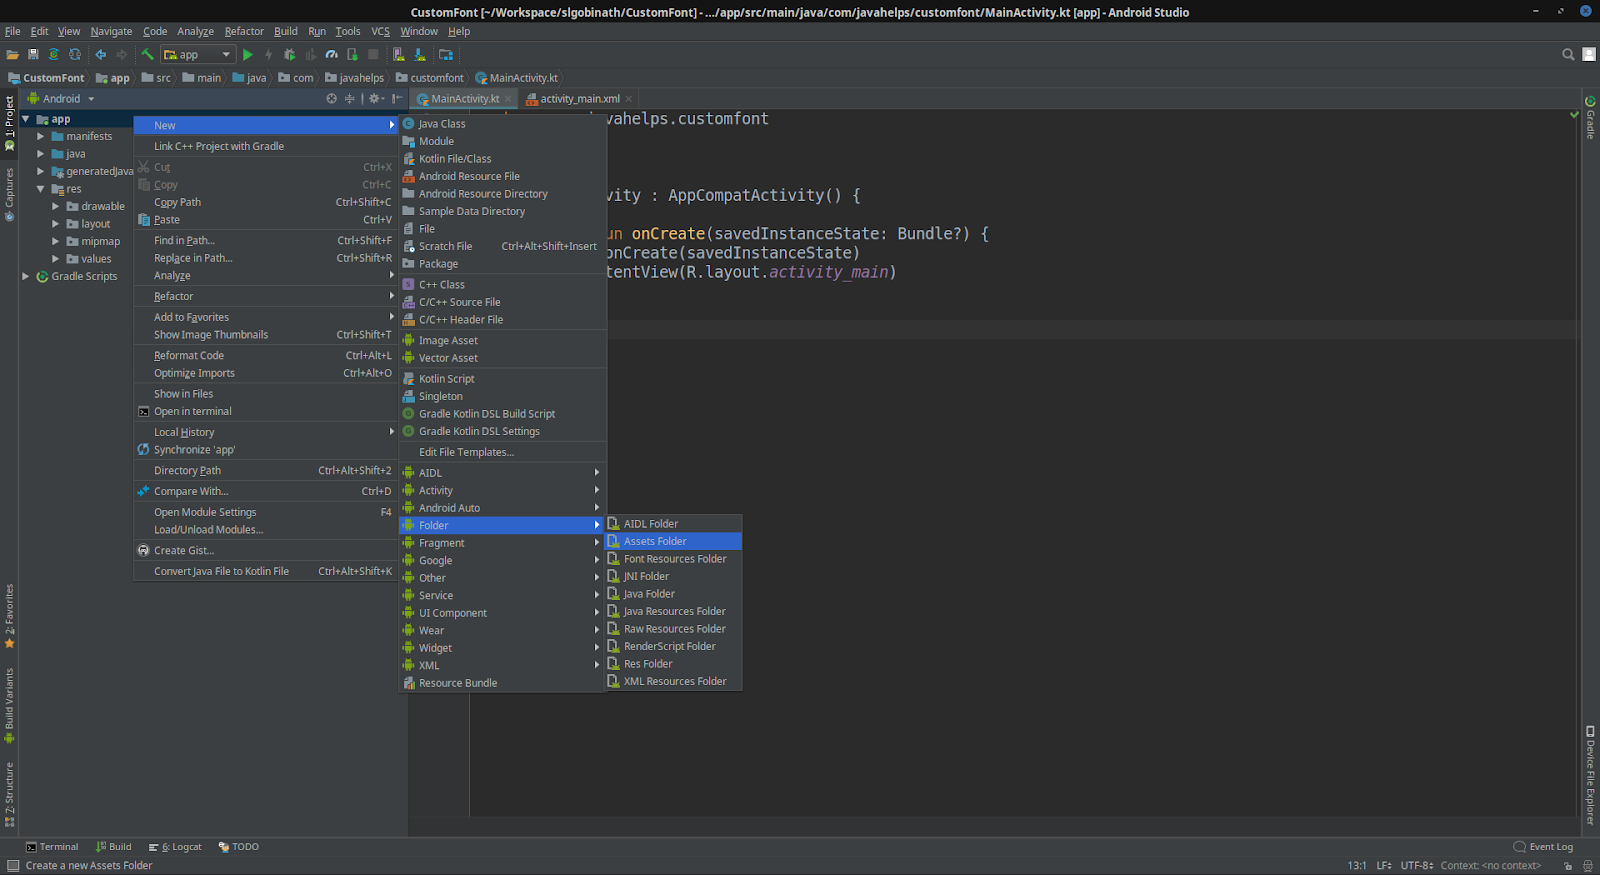1600x875 pixels.
Task: Collapse the res folder node
Action: pos(41,189)
